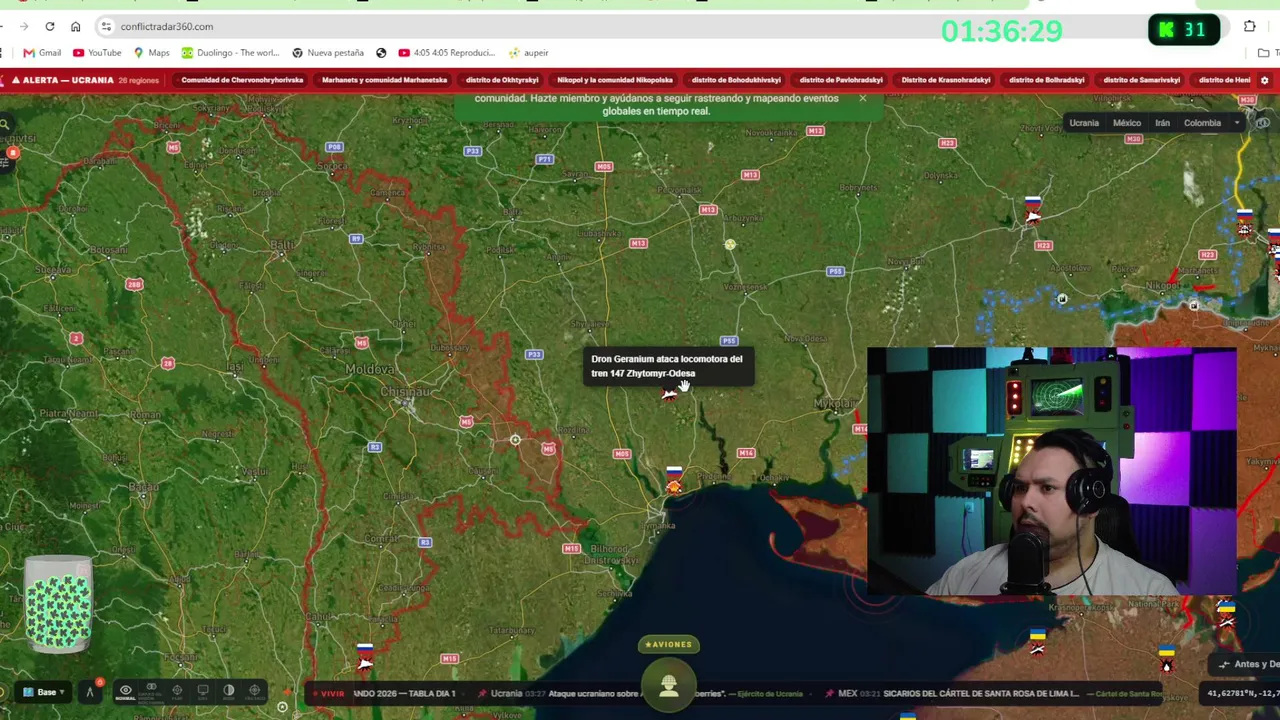Click the helmet icon below AVIONES
The image size is (1280, 720).
pos(669,686)
